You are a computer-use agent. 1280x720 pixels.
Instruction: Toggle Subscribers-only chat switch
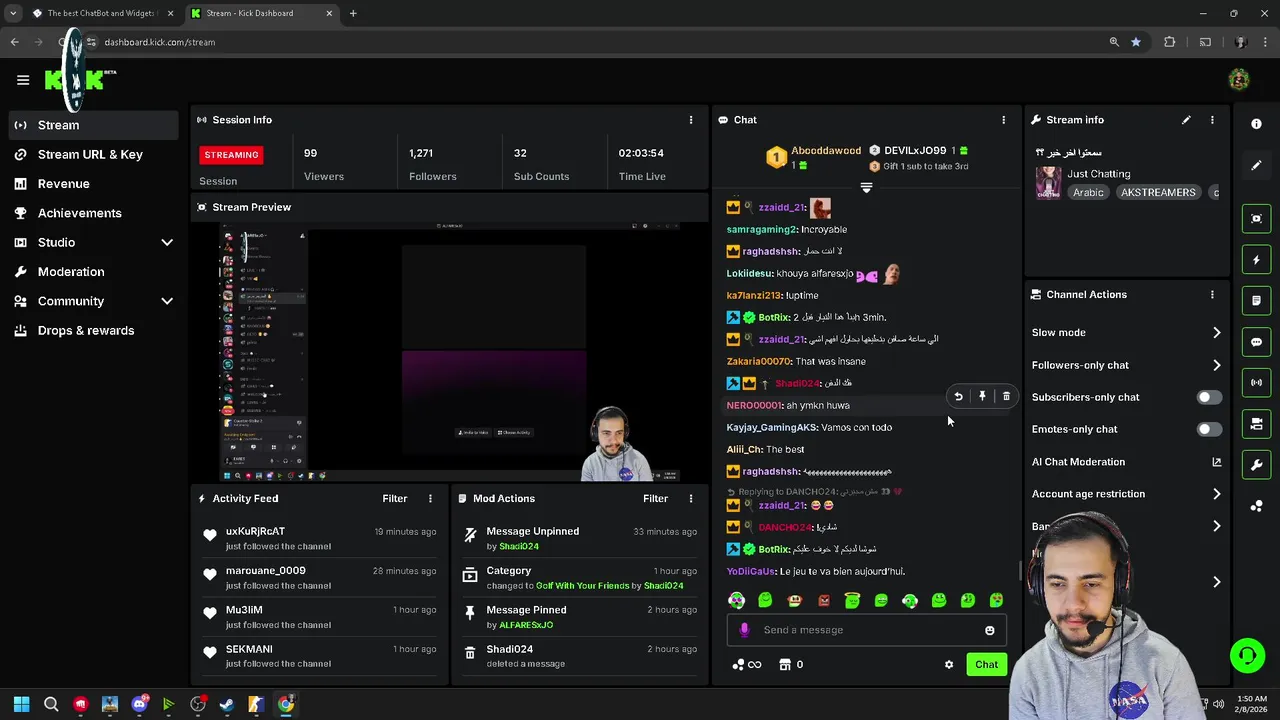[1208, 397]
